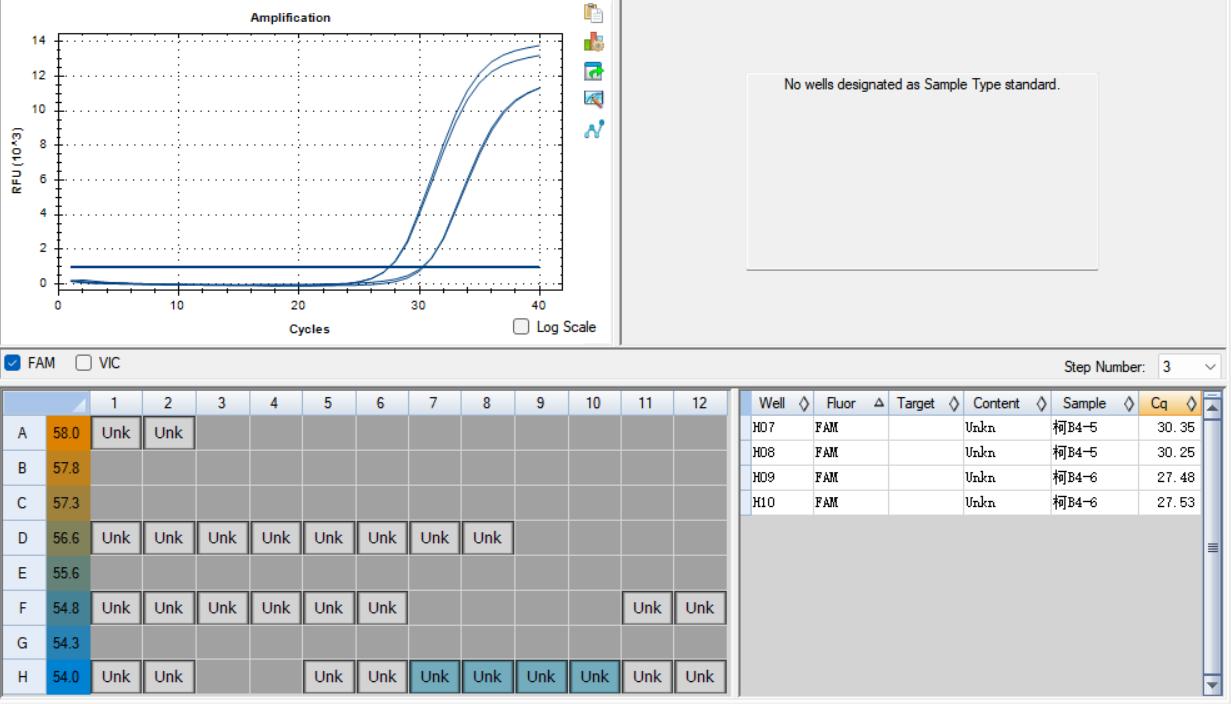The image size is (1231, 704).
Task: Click the plate select-all corner cell
Action: click(x=46, y=403)
